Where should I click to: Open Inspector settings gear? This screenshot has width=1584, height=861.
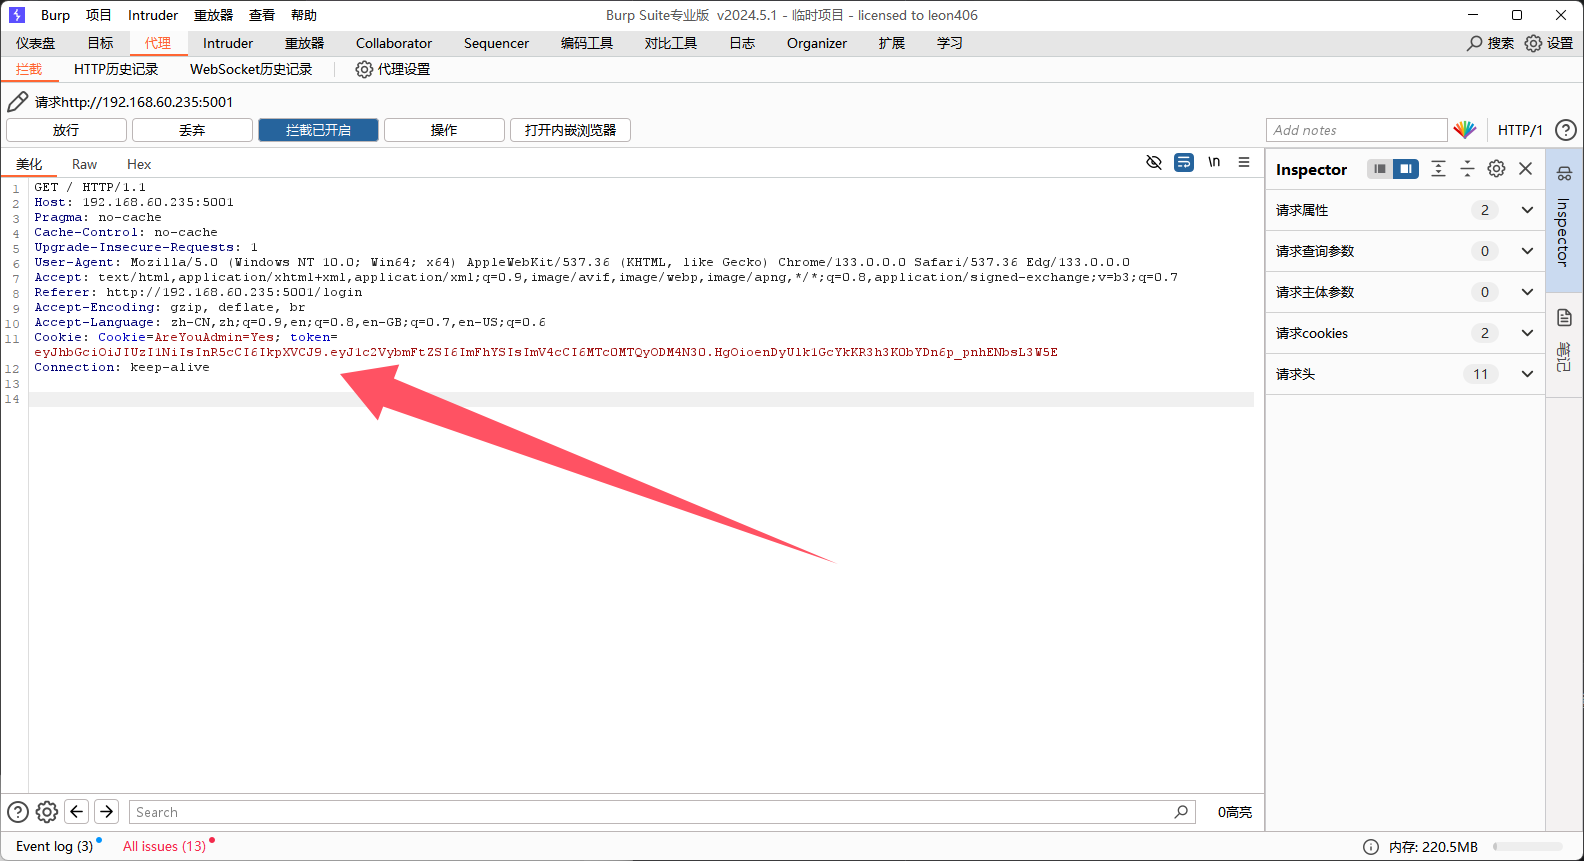(1496, 169)
